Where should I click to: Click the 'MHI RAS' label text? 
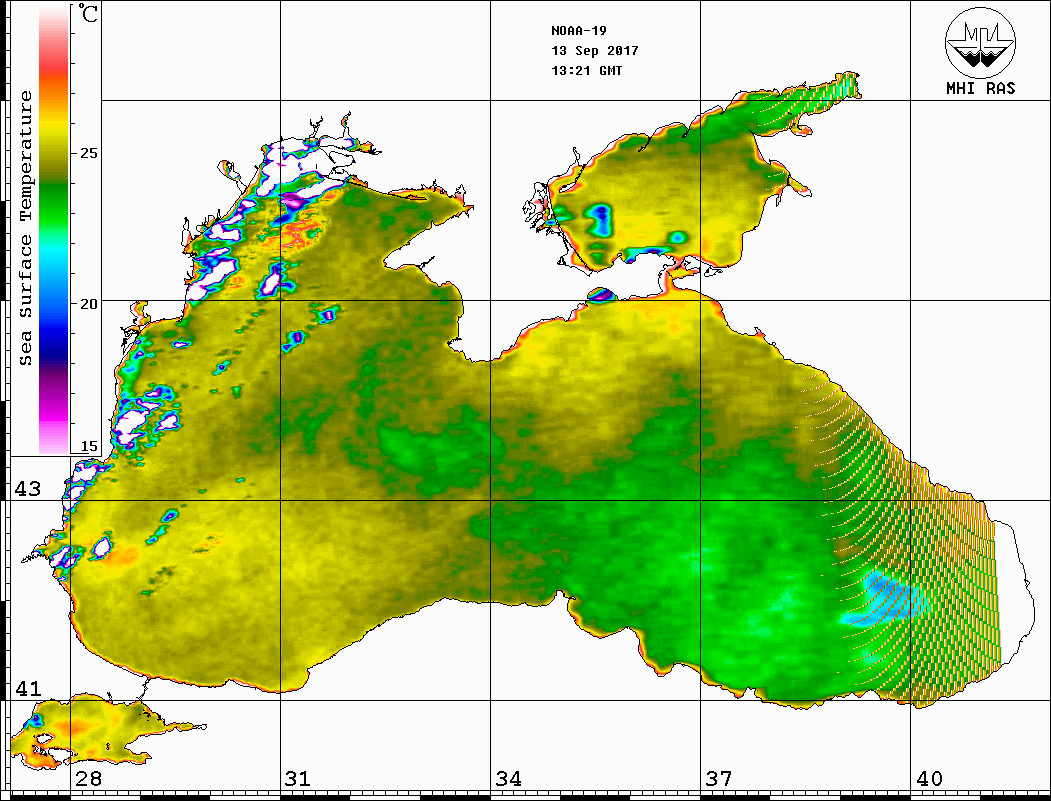point(981,88)
